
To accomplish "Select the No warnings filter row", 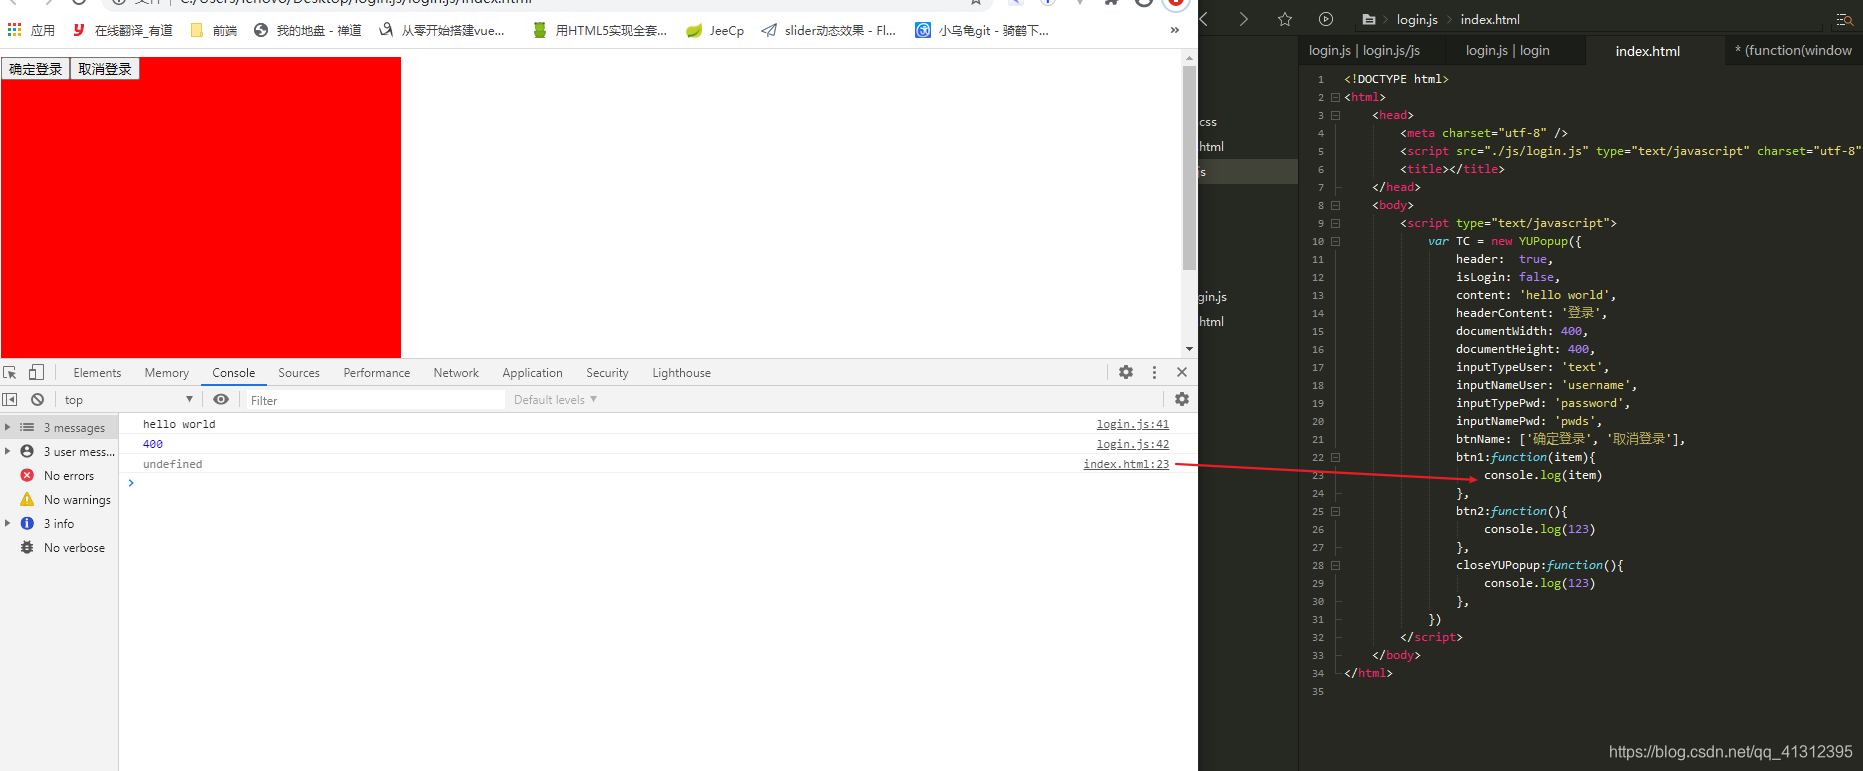I will pyautogui.click(x=59, y=499).
